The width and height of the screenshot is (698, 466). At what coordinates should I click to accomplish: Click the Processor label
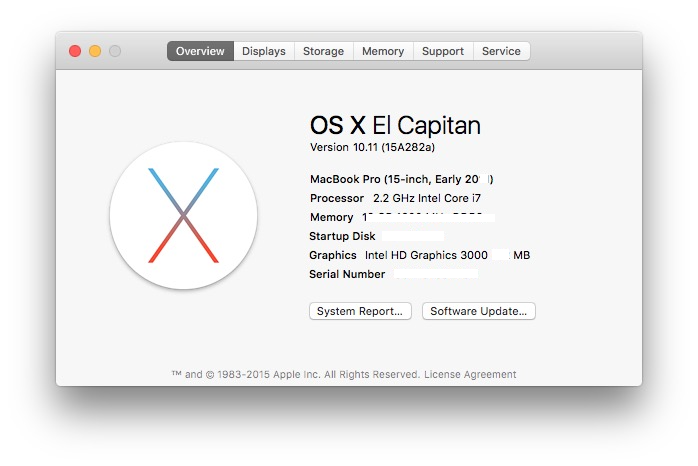(x=337, y=198)
